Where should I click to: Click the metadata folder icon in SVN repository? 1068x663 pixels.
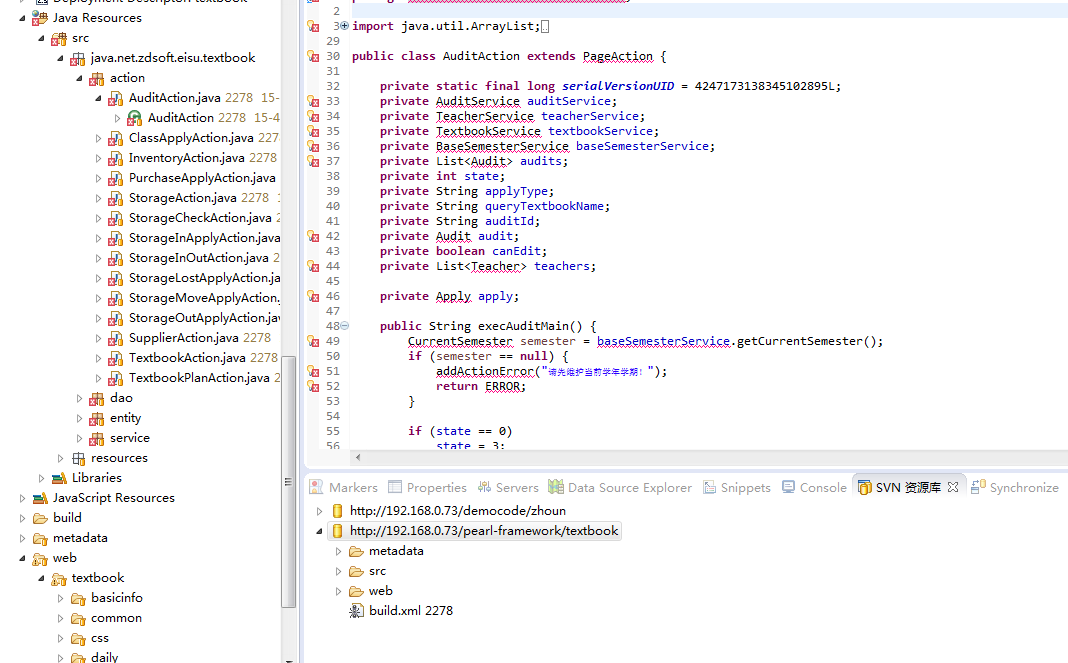(356, 551)
